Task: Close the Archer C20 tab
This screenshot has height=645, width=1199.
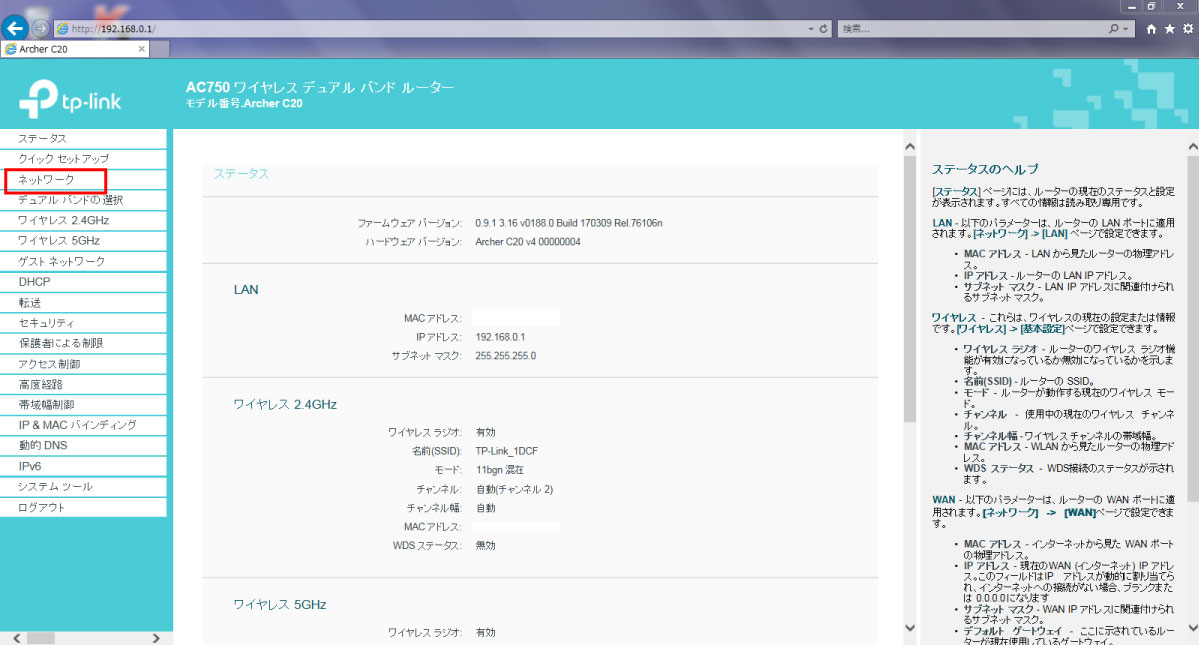Action: click(x=142, y=48)
